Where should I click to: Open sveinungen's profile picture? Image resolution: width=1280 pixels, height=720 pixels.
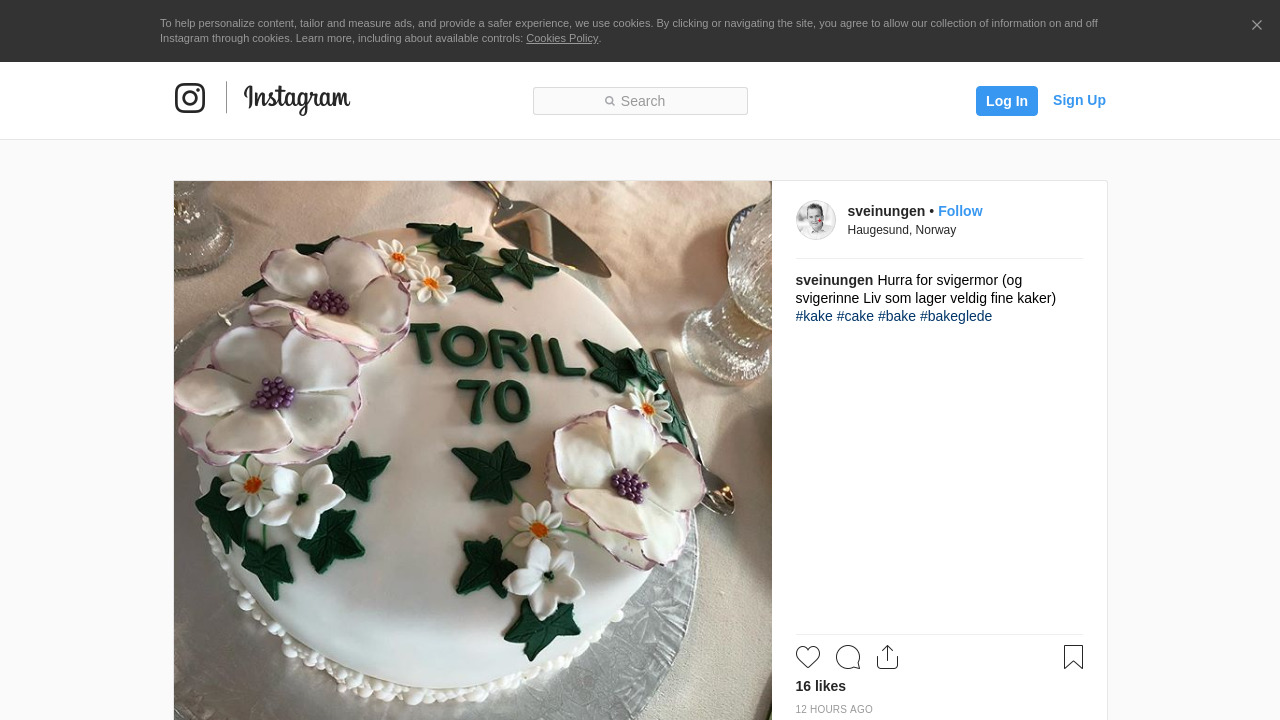[x=816, y=220]
